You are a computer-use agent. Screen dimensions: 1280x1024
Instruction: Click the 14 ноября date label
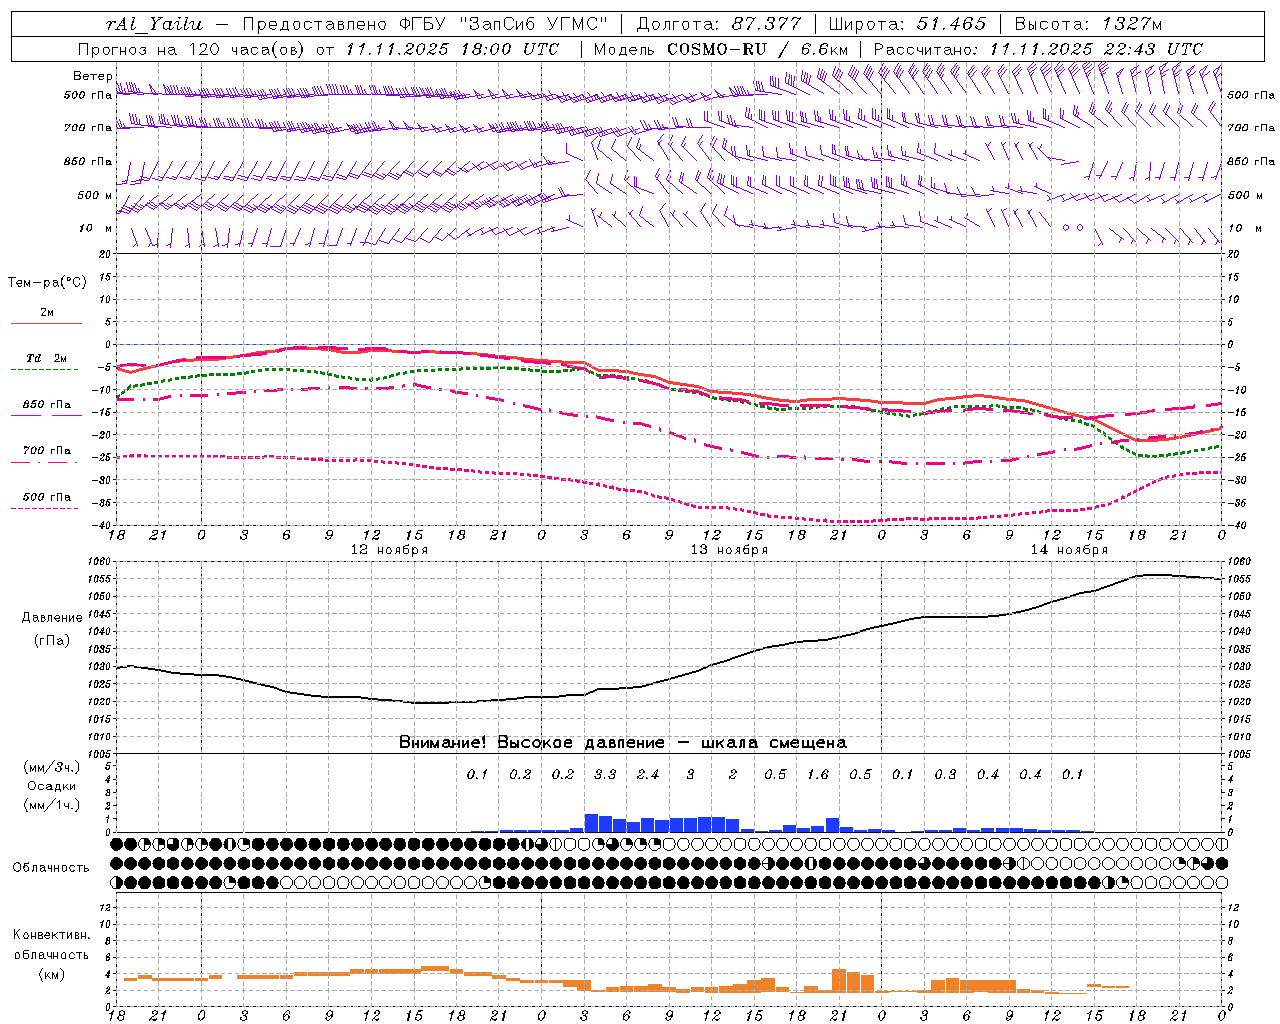[x=1070, y=550]
